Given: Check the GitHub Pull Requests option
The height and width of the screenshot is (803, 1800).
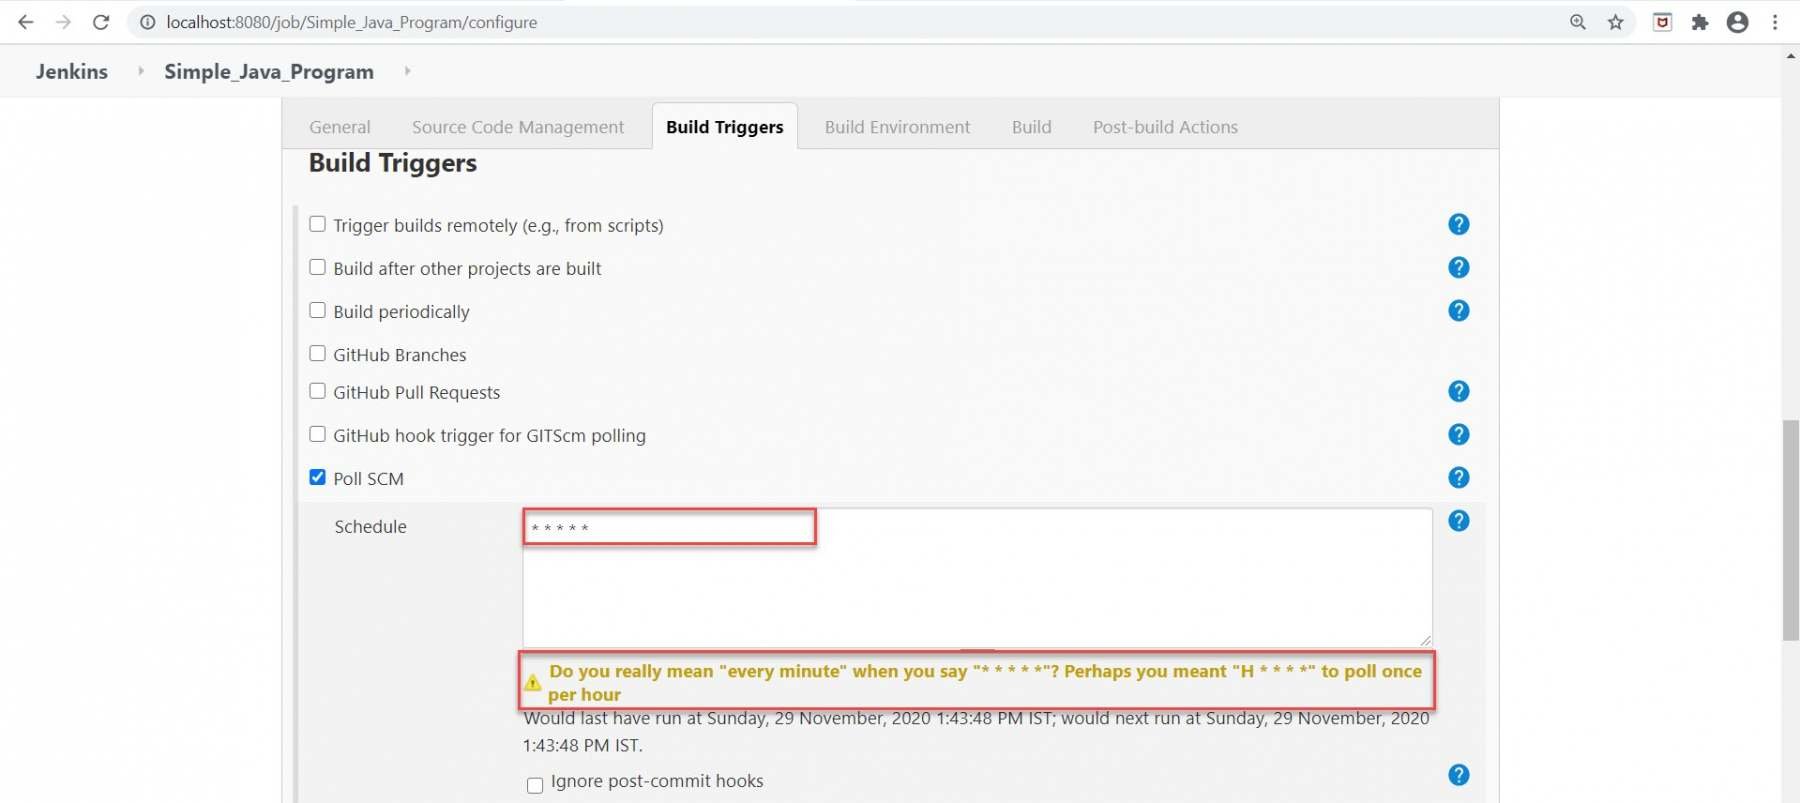Looking at the screenshot, I should point(317,391).
